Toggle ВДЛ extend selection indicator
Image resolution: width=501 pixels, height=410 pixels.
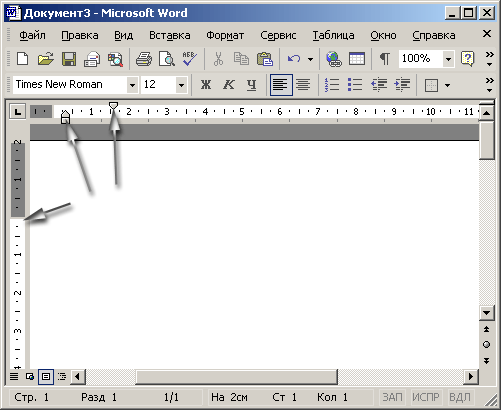pyautogui.click(x=460, y=397)
